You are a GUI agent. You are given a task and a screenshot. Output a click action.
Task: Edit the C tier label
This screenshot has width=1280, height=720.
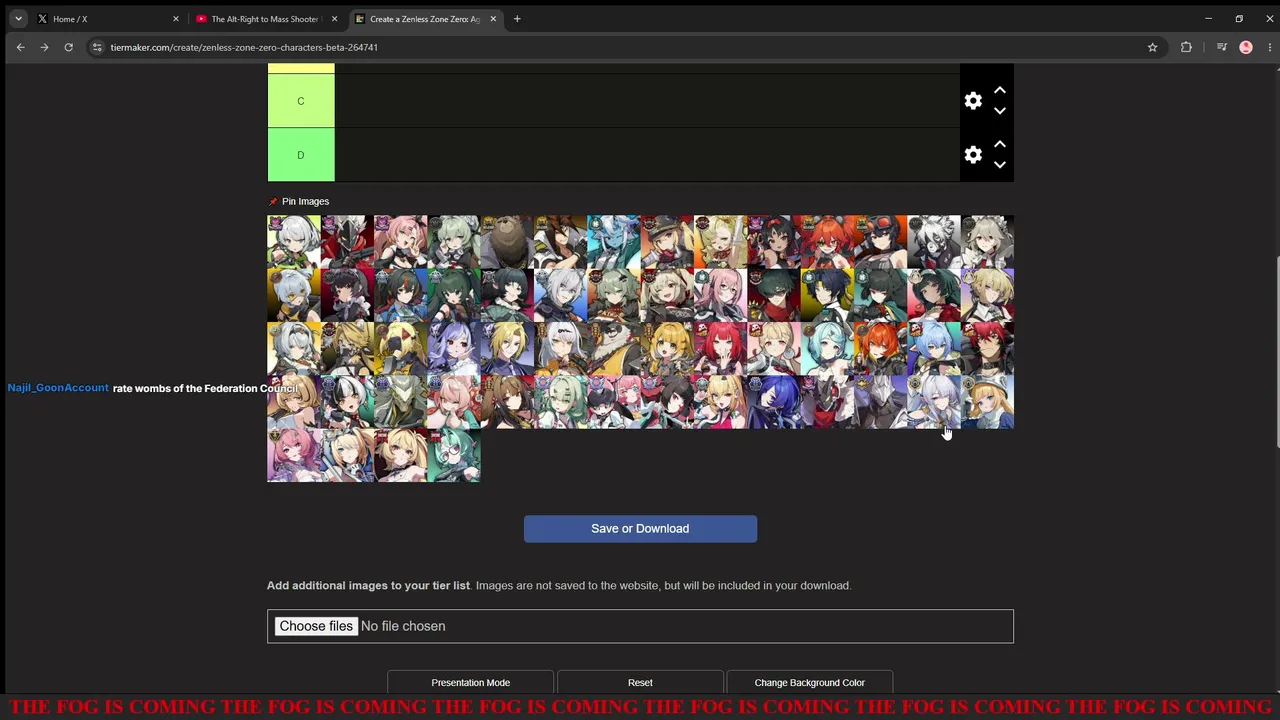coord(301,101)
